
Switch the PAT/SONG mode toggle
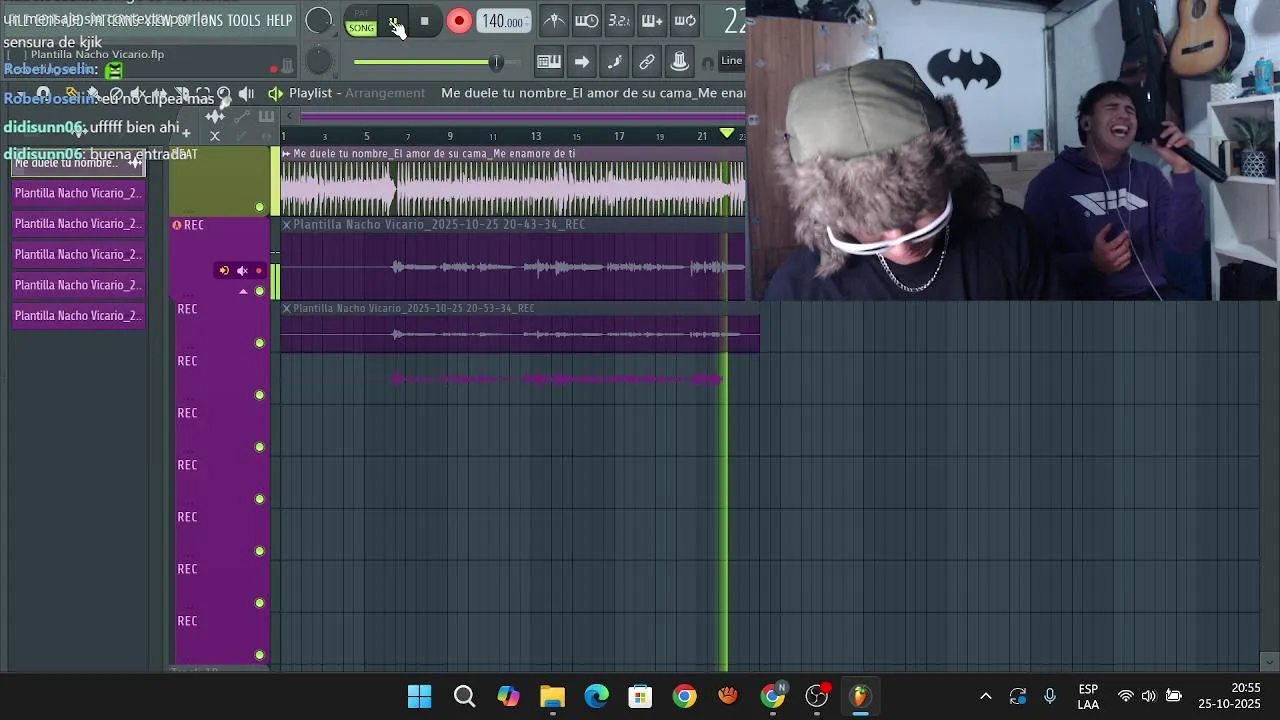pos(361,22)
